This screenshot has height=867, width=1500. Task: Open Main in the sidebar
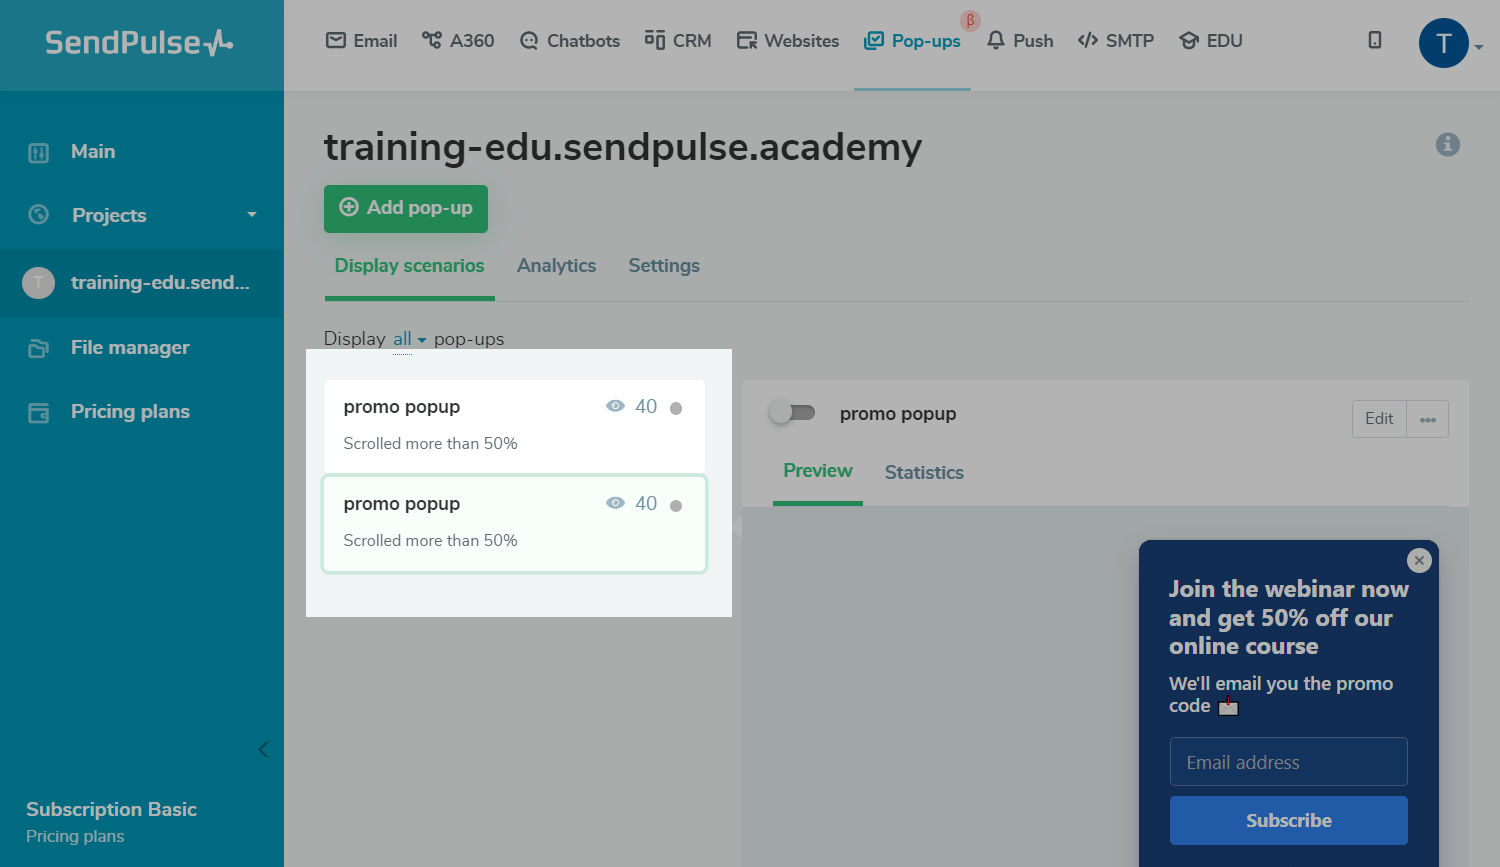point(93,152)
